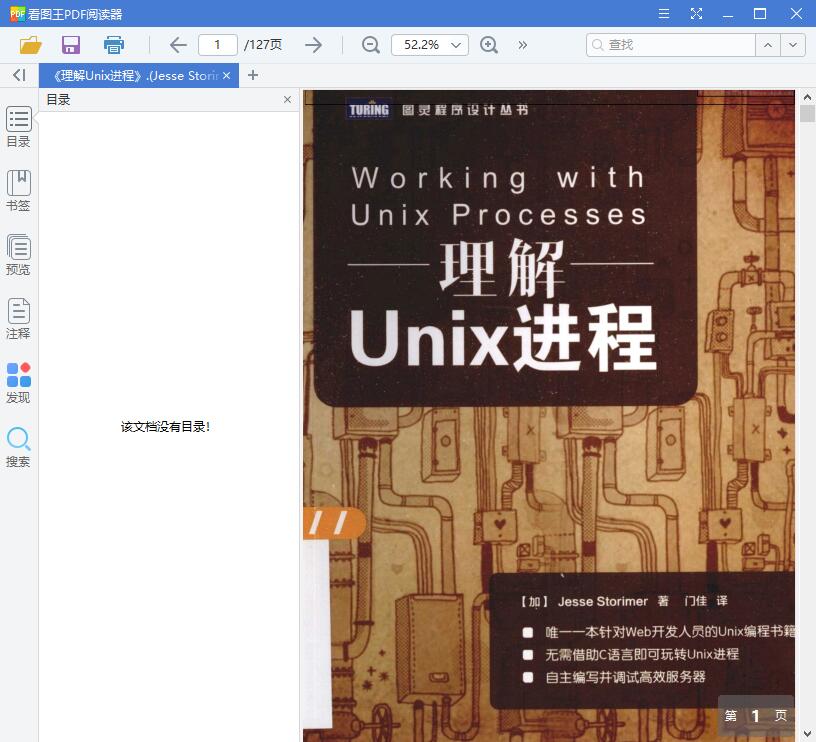Open the 目录 outline sidebar panel
The width and height of the screenshot is (816, 742).
(x=18, y=127)
